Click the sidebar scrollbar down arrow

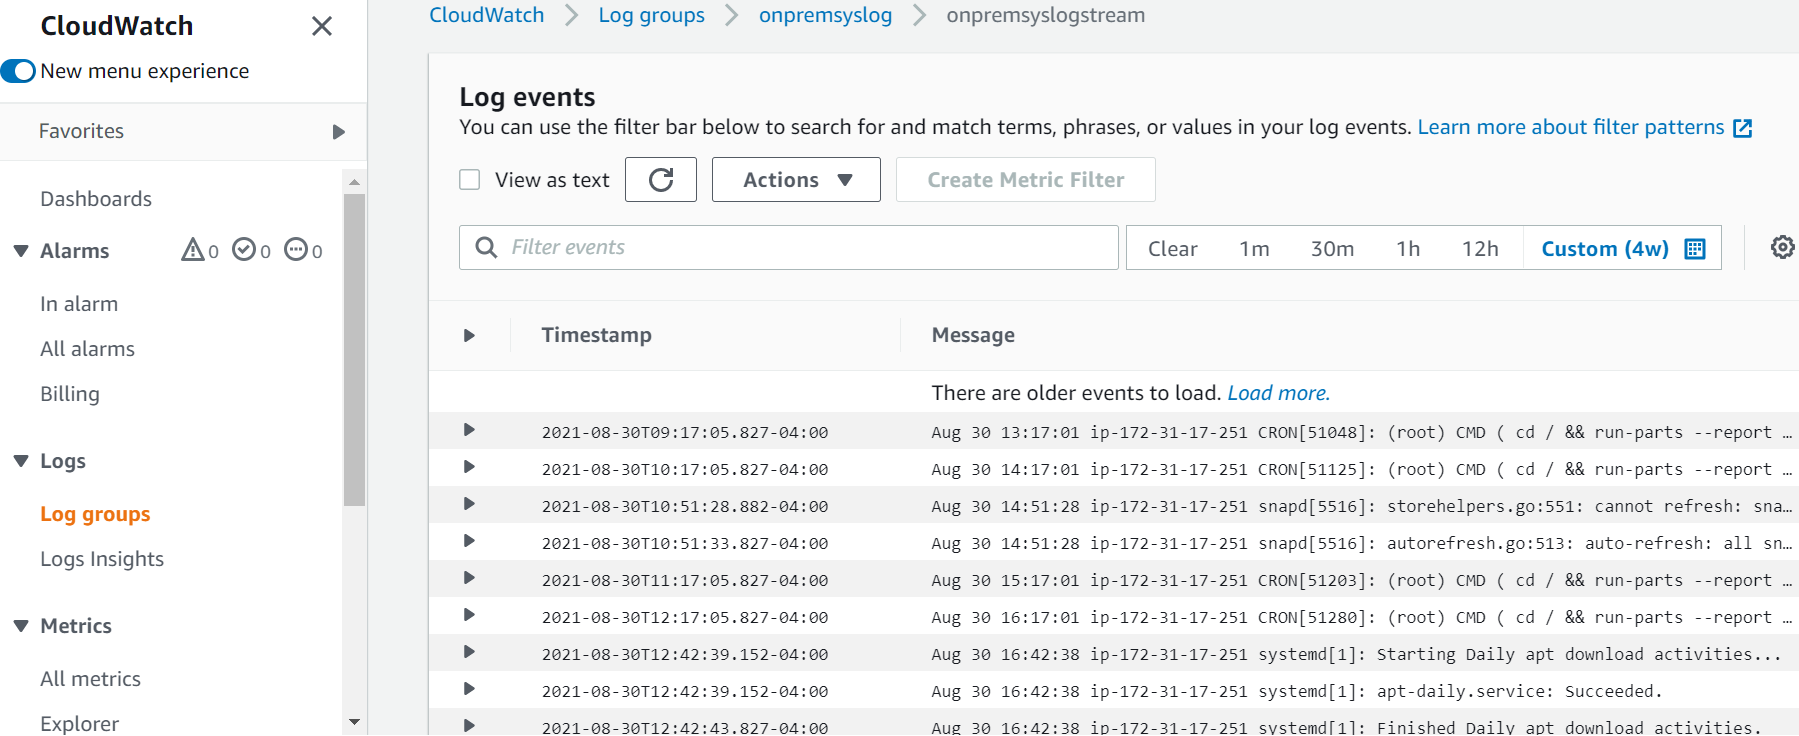pos(354,722)
